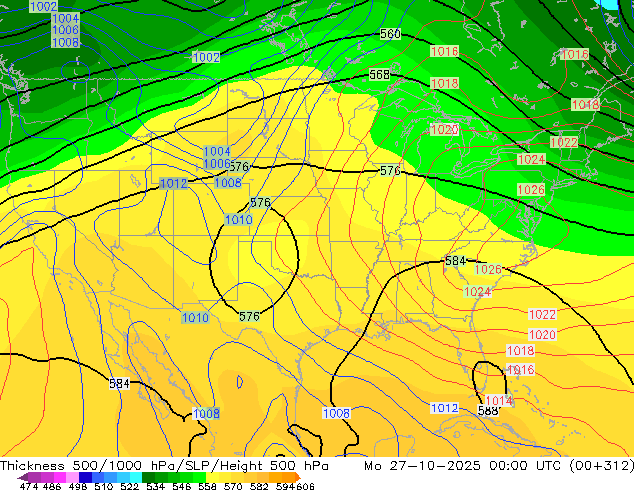Viewport: 634px width, 490px height.
Task: Click the blue 1010 label left of the bottom 576 label
Action: click(x=195, y=318)
